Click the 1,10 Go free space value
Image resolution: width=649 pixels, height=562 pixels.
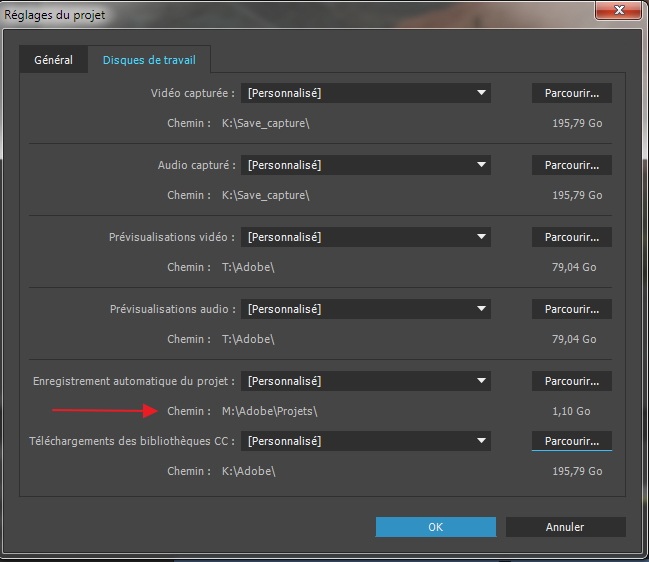point(571,411)
